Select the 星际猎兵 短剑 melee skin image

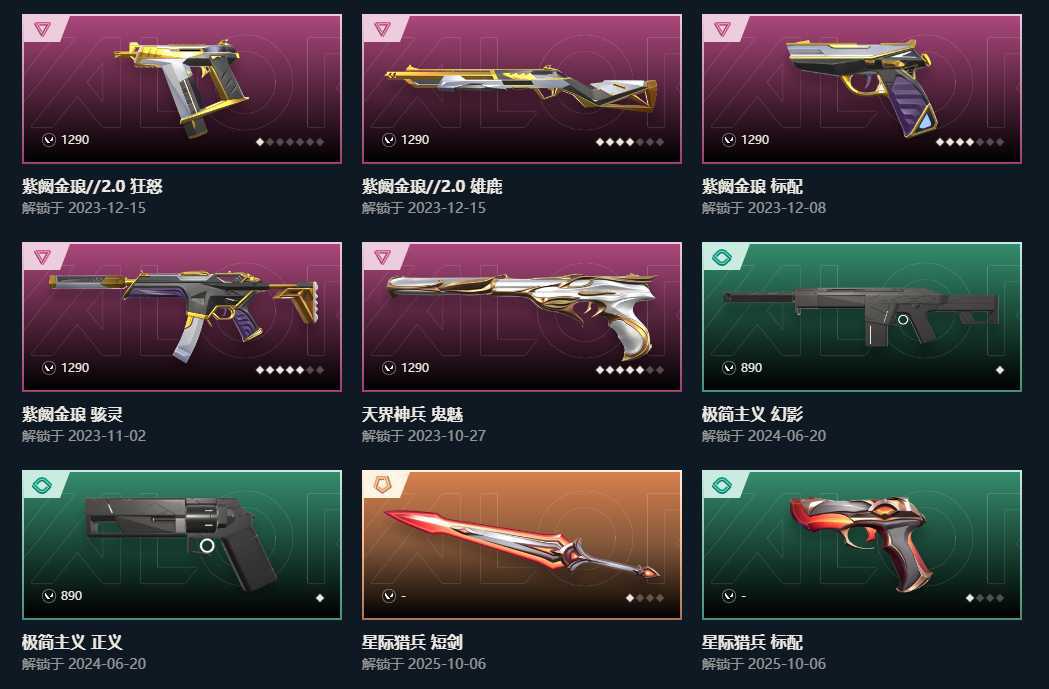pos(522,545)
